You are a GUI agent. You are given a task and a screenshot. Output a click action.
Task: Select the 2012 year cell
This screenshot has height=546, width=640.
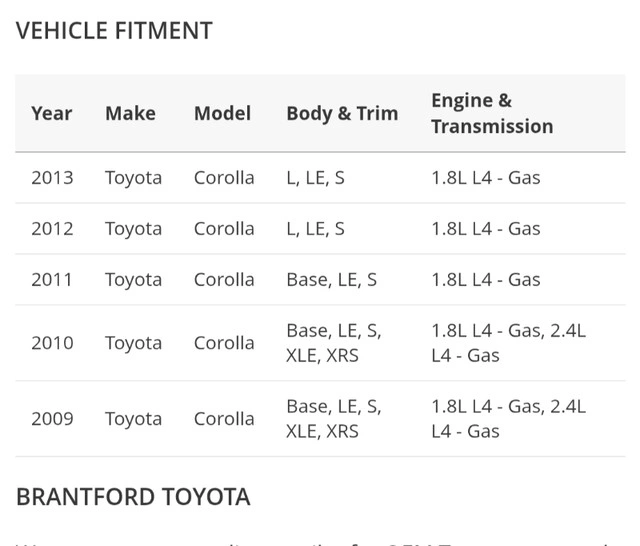tap(52, 229)
